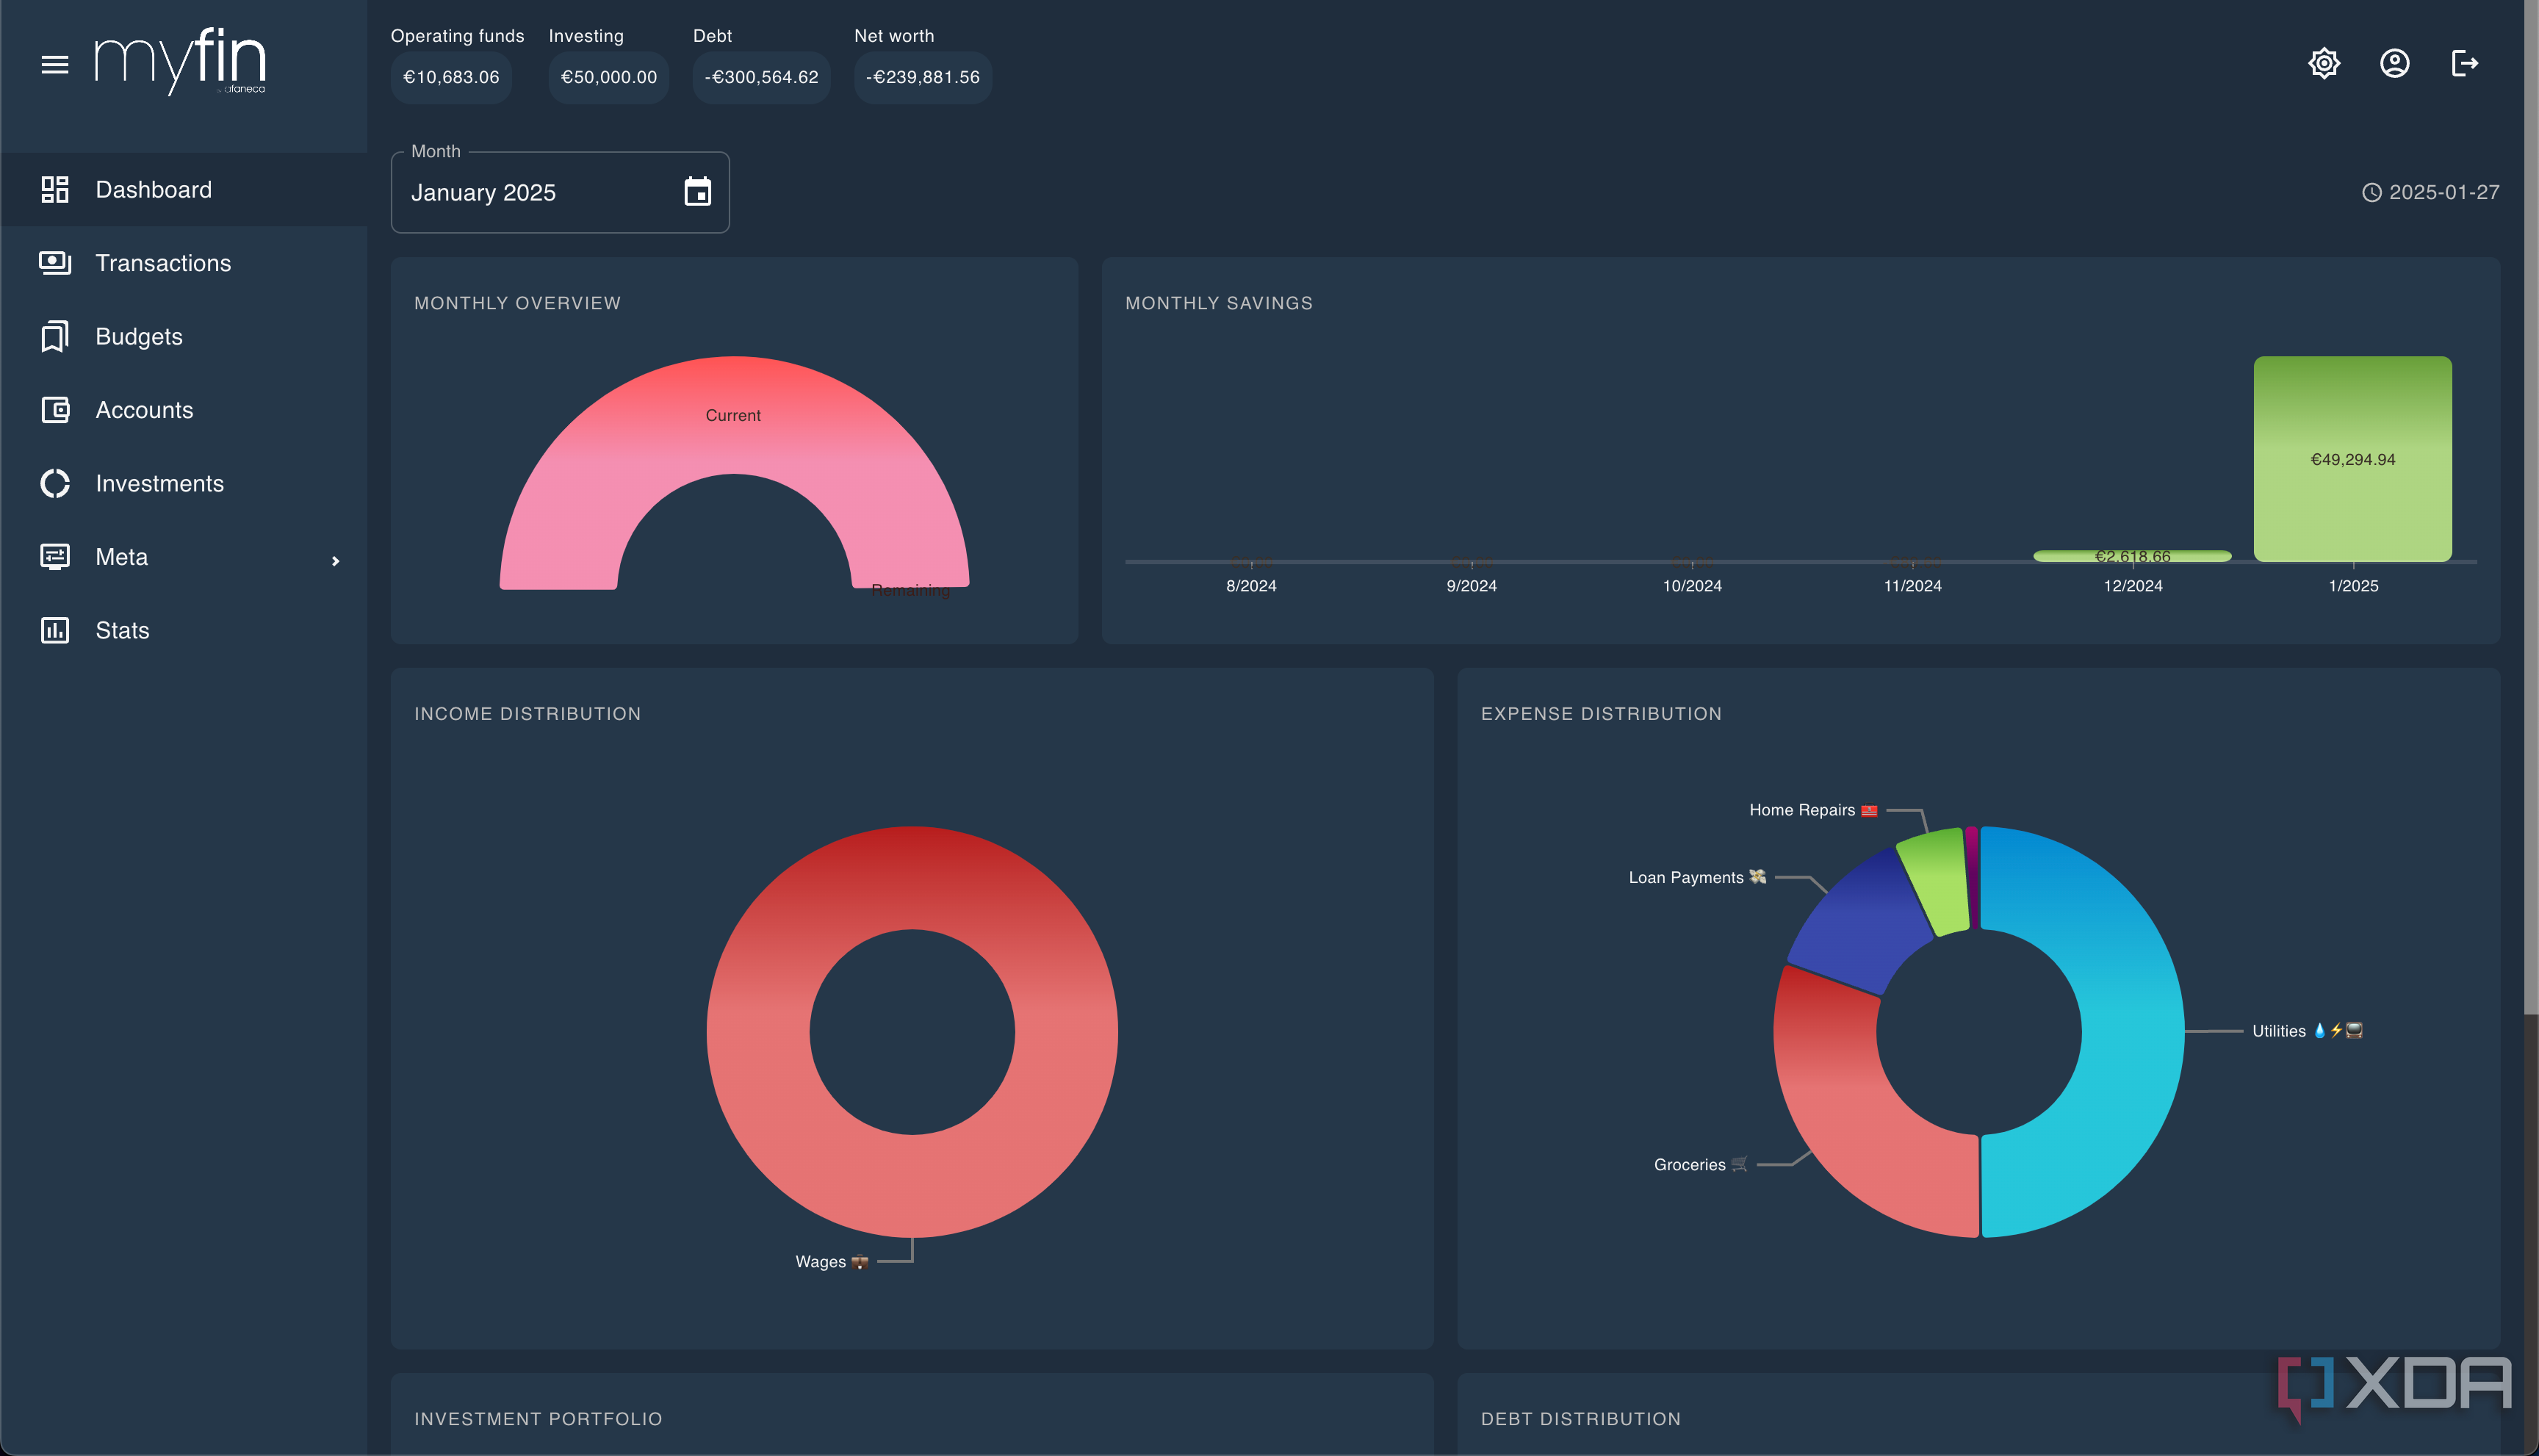Click the dark blue Loan Payments slice
Screen dimensions: 2539x1456
click(1860, 920)
